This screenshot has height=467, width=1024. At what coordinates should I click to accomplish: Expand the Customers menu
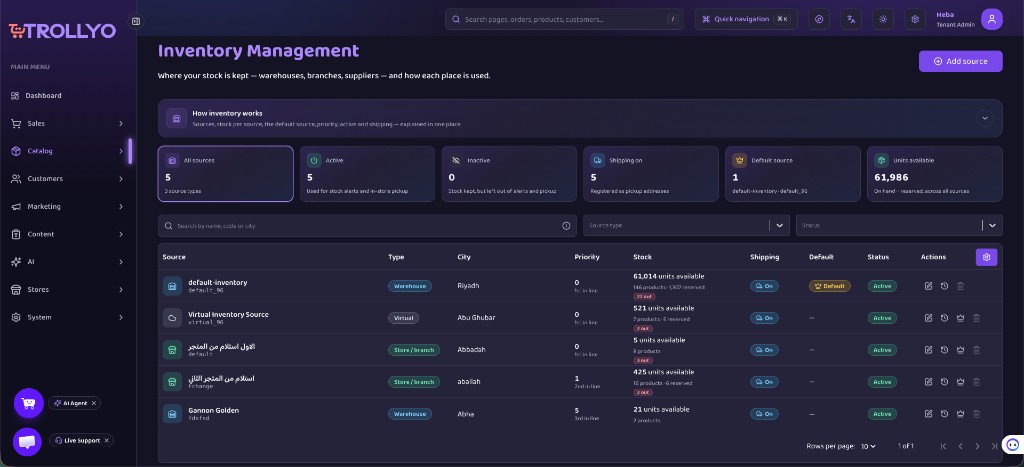pos(67,179)
